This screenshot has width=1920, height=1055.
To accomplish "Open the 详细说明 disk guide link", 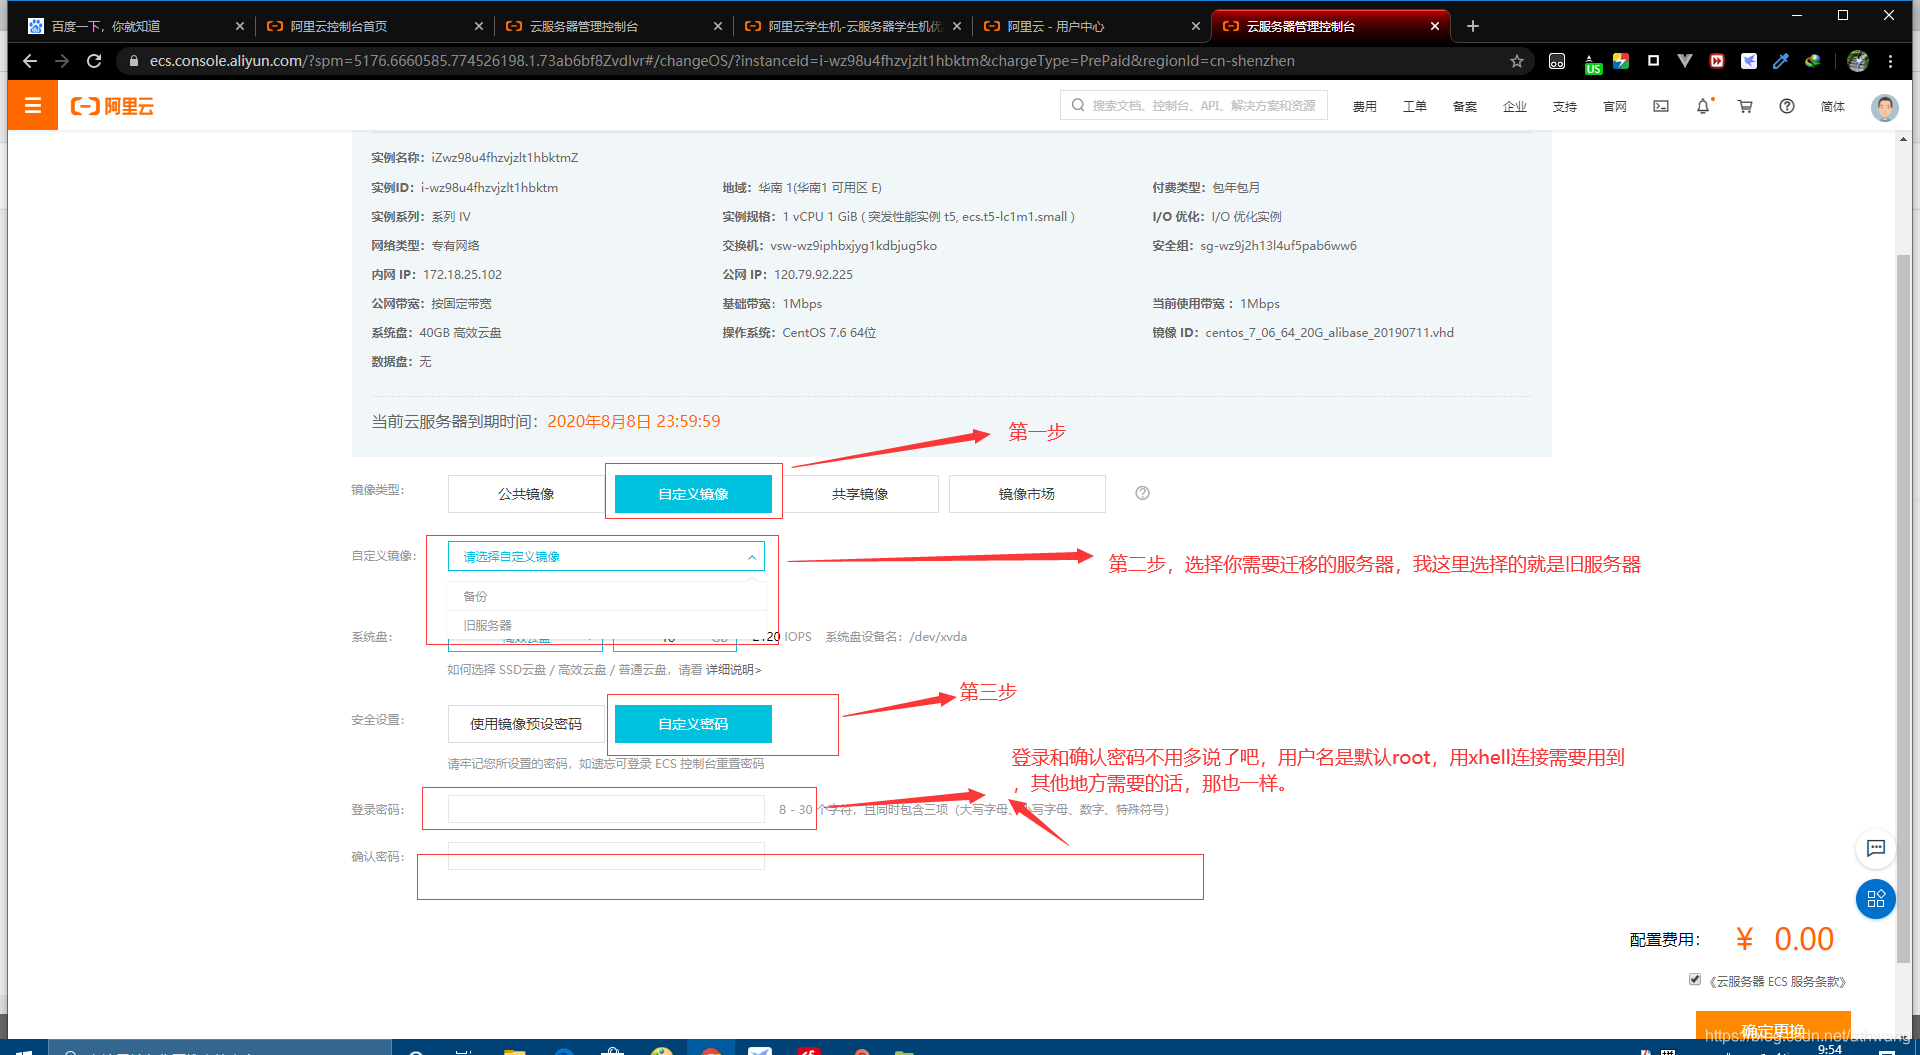I will click(x=734, y=670).
